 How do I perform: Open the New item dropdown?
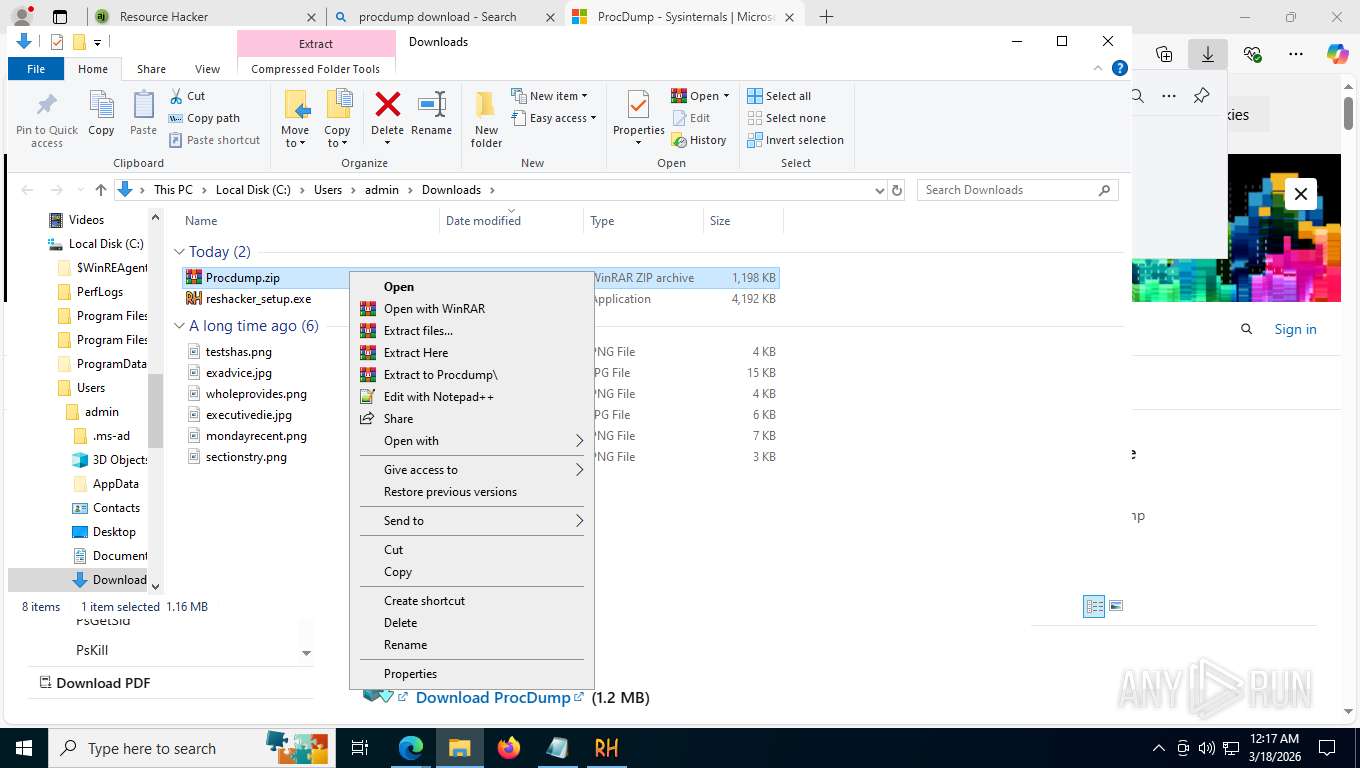549,96
